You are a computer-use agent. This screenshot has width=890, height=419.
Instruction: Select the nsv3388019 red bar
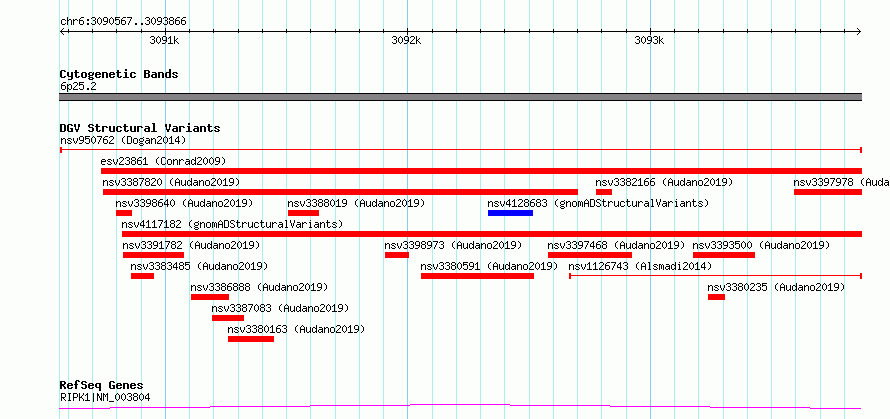pos(303,213)
